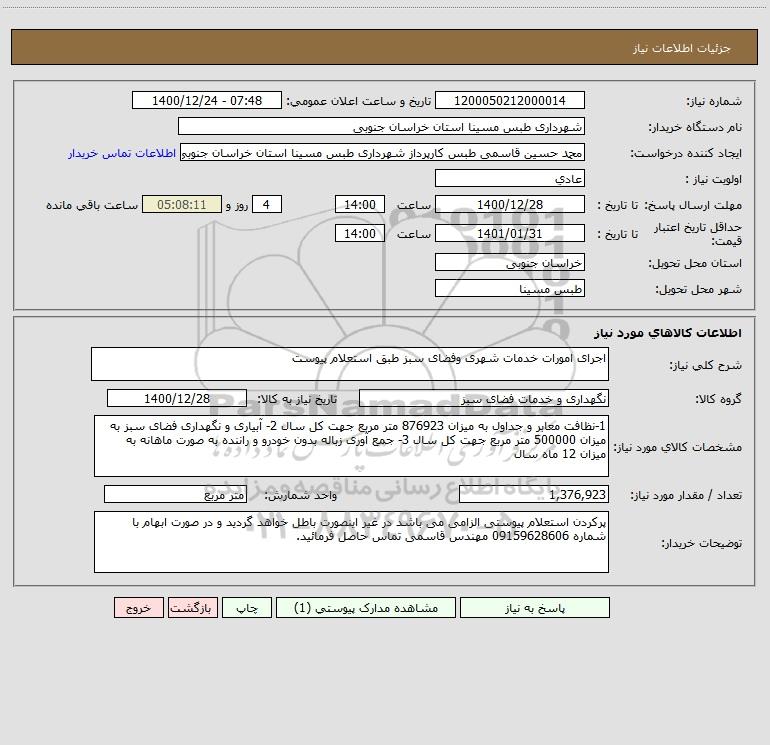Click label مشخصات کالای مورد نیاز
Image resolution: width=770 pixels, height=745 pixels.
coord(678,447)
